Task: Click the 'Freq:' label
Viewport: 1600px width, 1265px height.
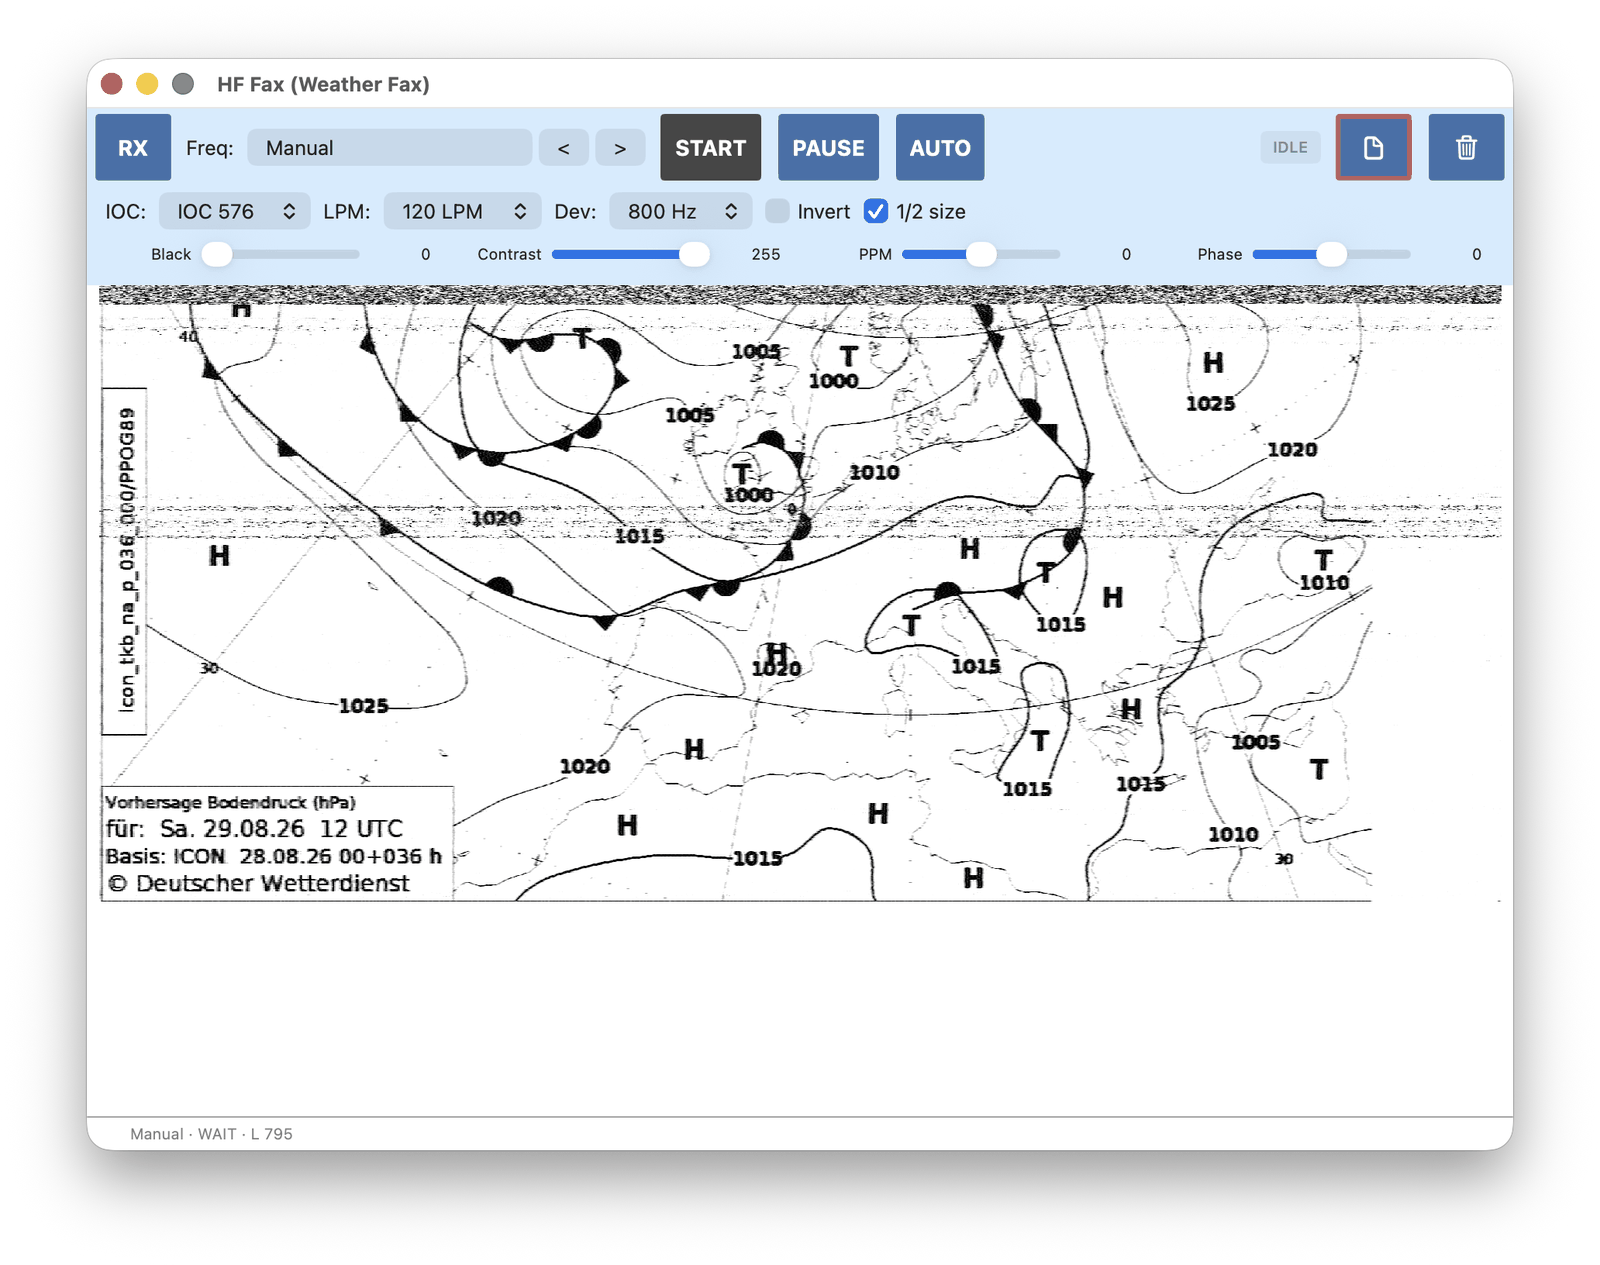Action: tap(210, 148)
